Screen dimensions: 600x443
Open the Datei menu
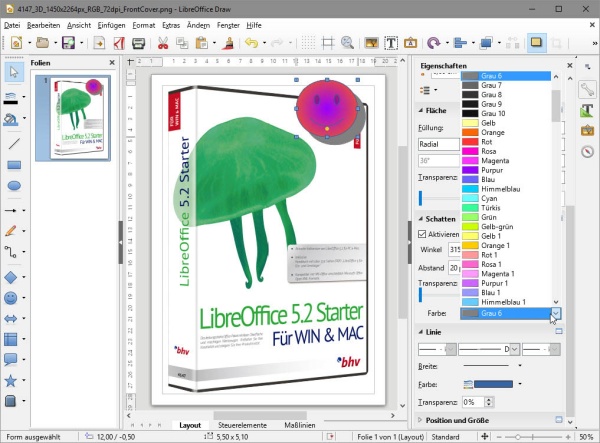12,25
